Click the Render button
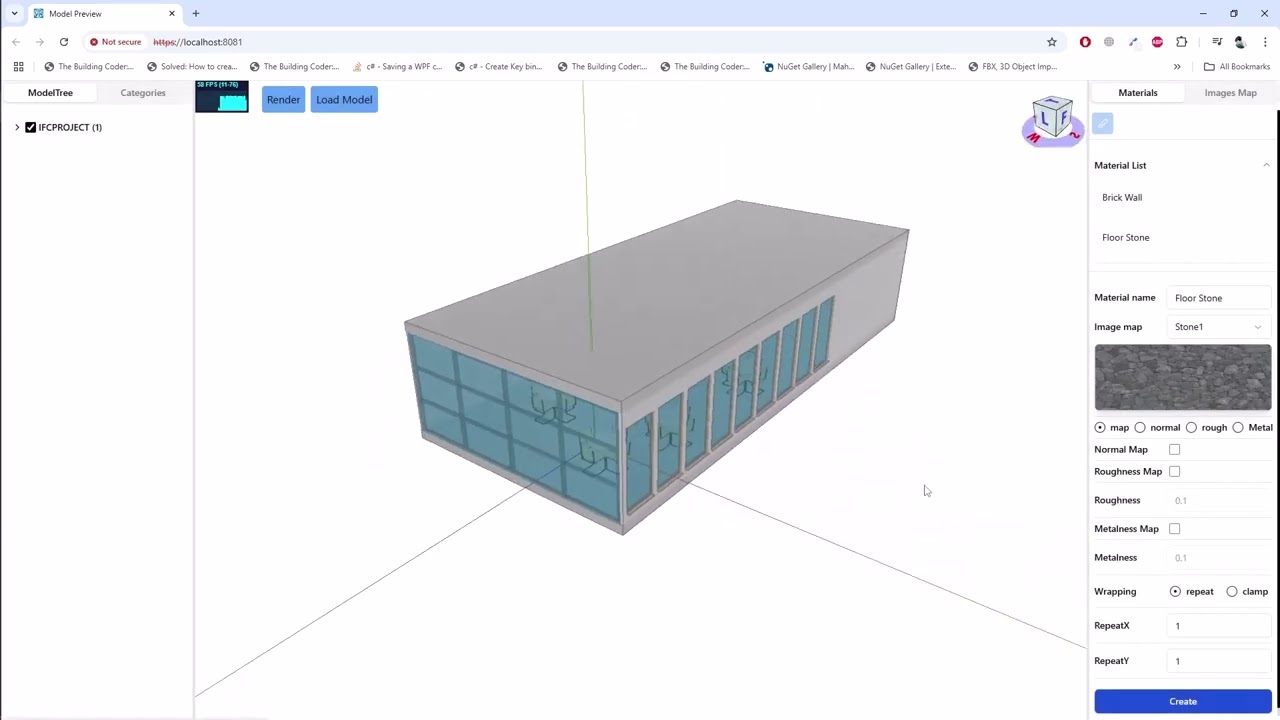Screen dimensions: 1280x720 pyautogui.click(x=283, y=99)
